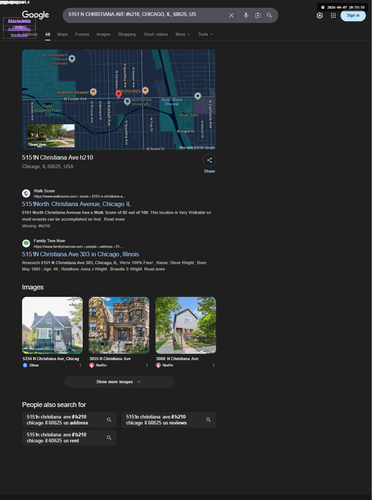Open options for 3808 N Christiana image
Viewport: 376px width, 500px height.
pyautogui.click(x=214, y=365)
